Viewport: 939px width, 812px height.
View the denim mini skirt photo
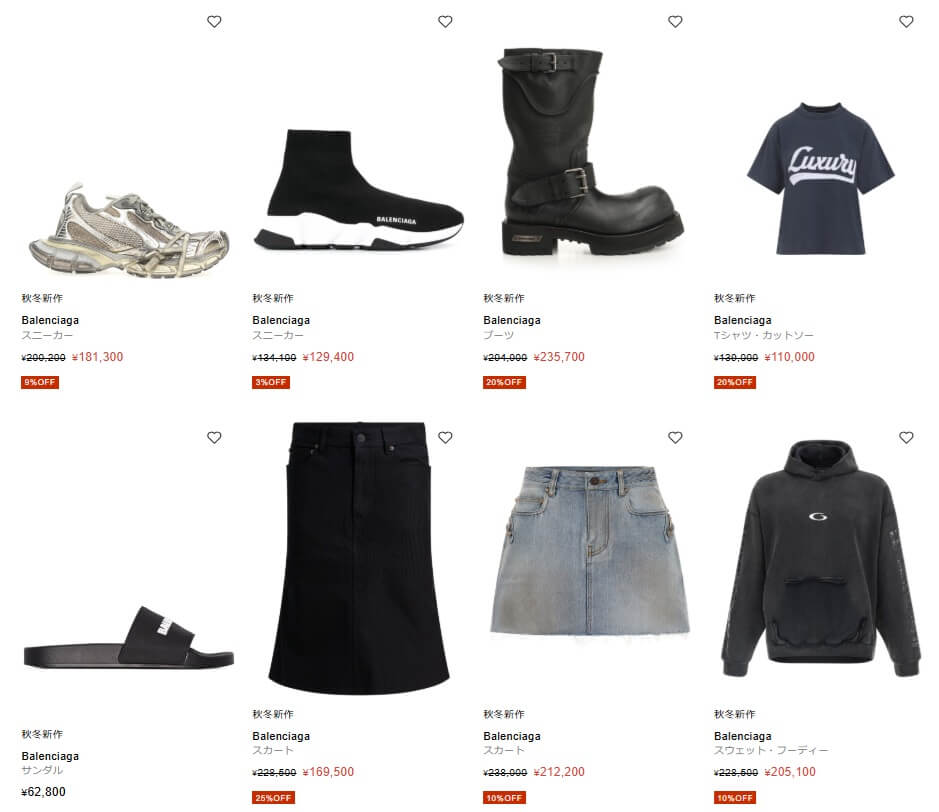tap(590, 550)
